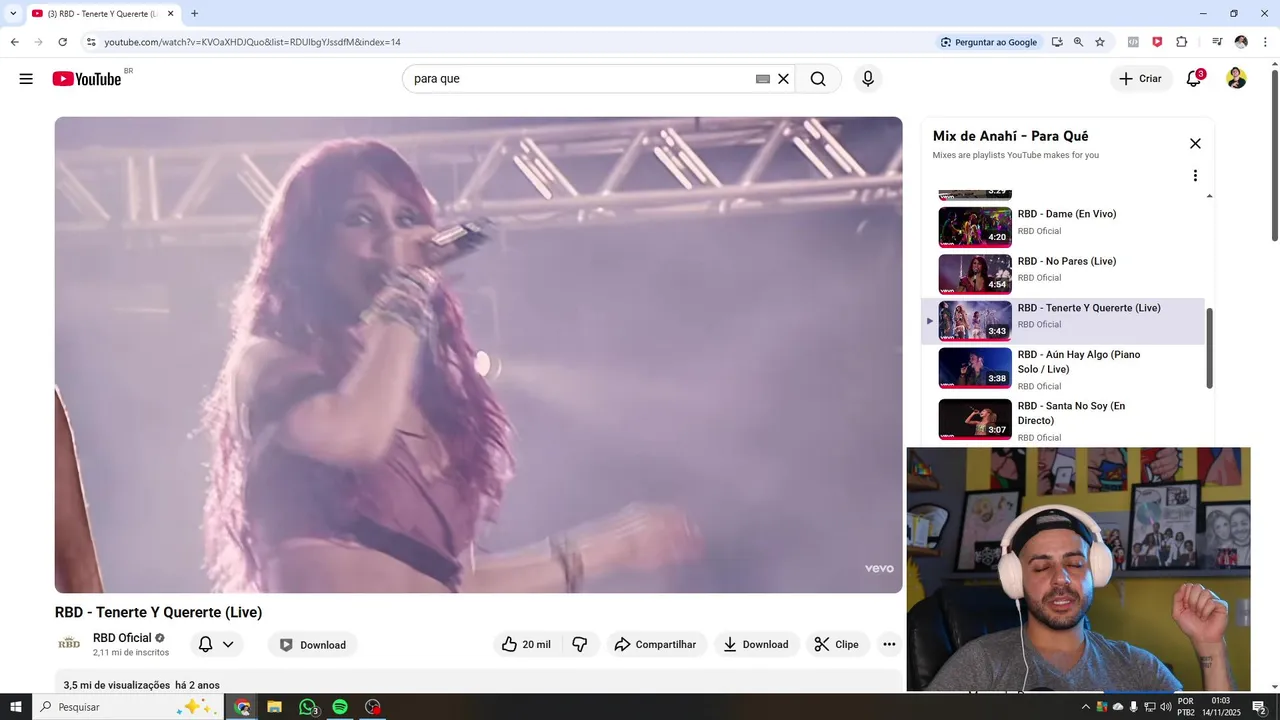Open the Compartilhar share dialog
The width and height of the screenshot is (1280, 720).
click(x=656, y=645)
